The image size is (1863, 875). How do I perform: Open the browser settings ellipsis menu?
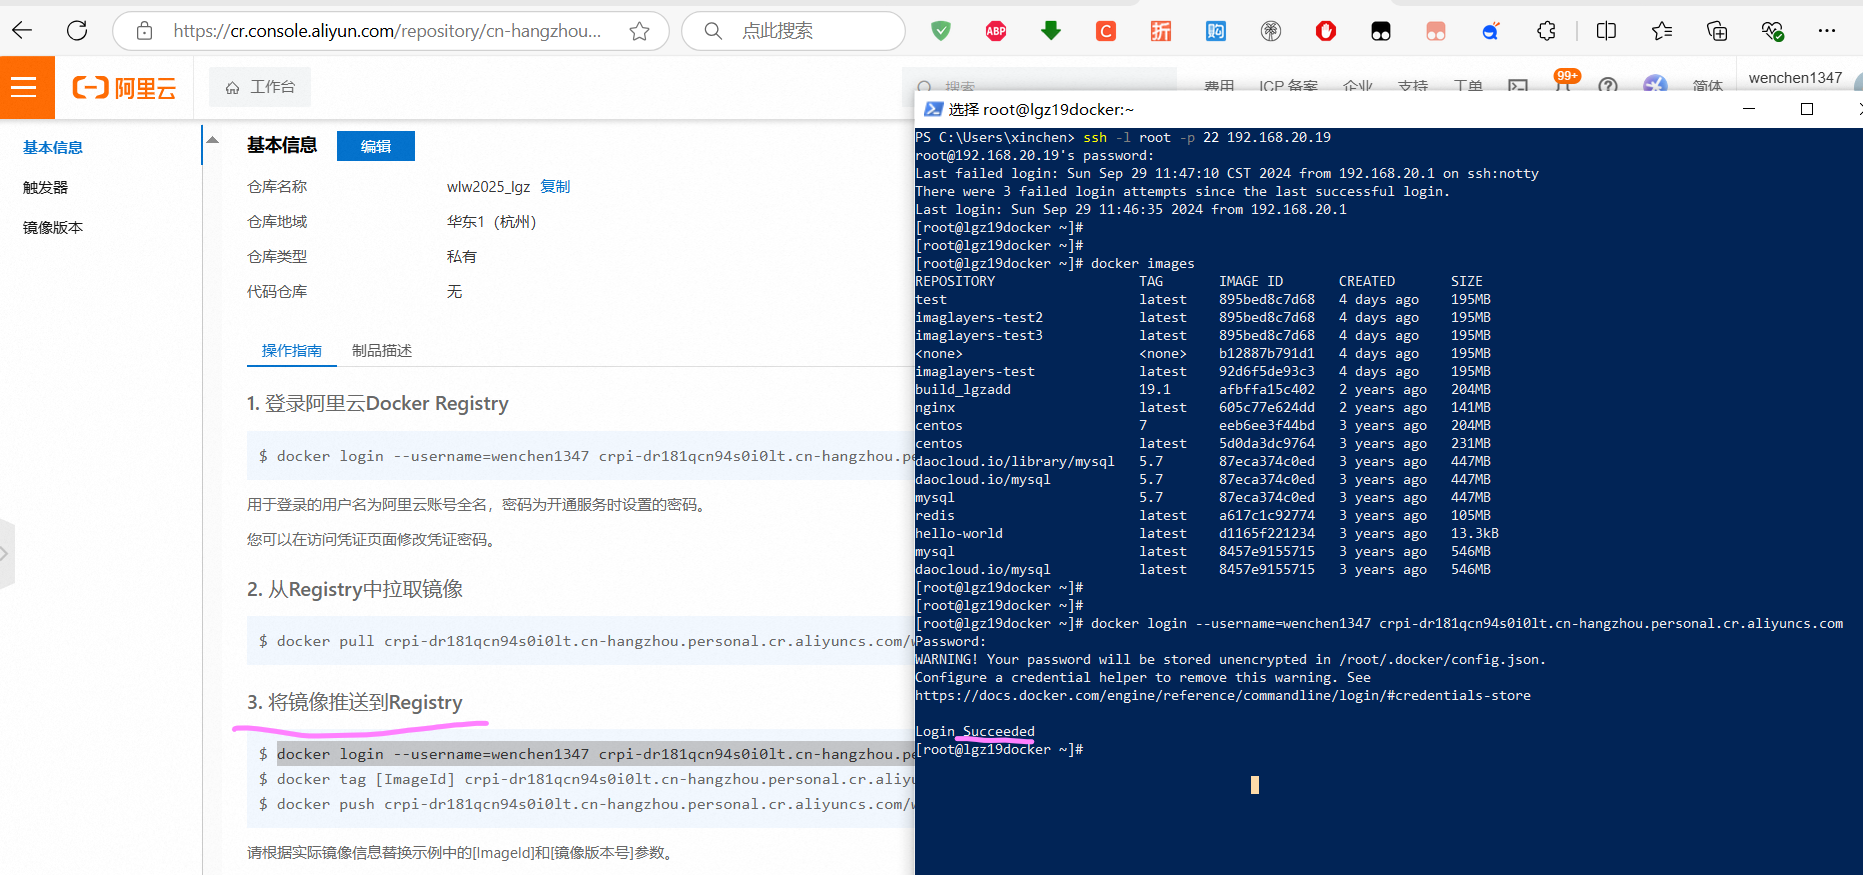click(x=1827, y=31)
